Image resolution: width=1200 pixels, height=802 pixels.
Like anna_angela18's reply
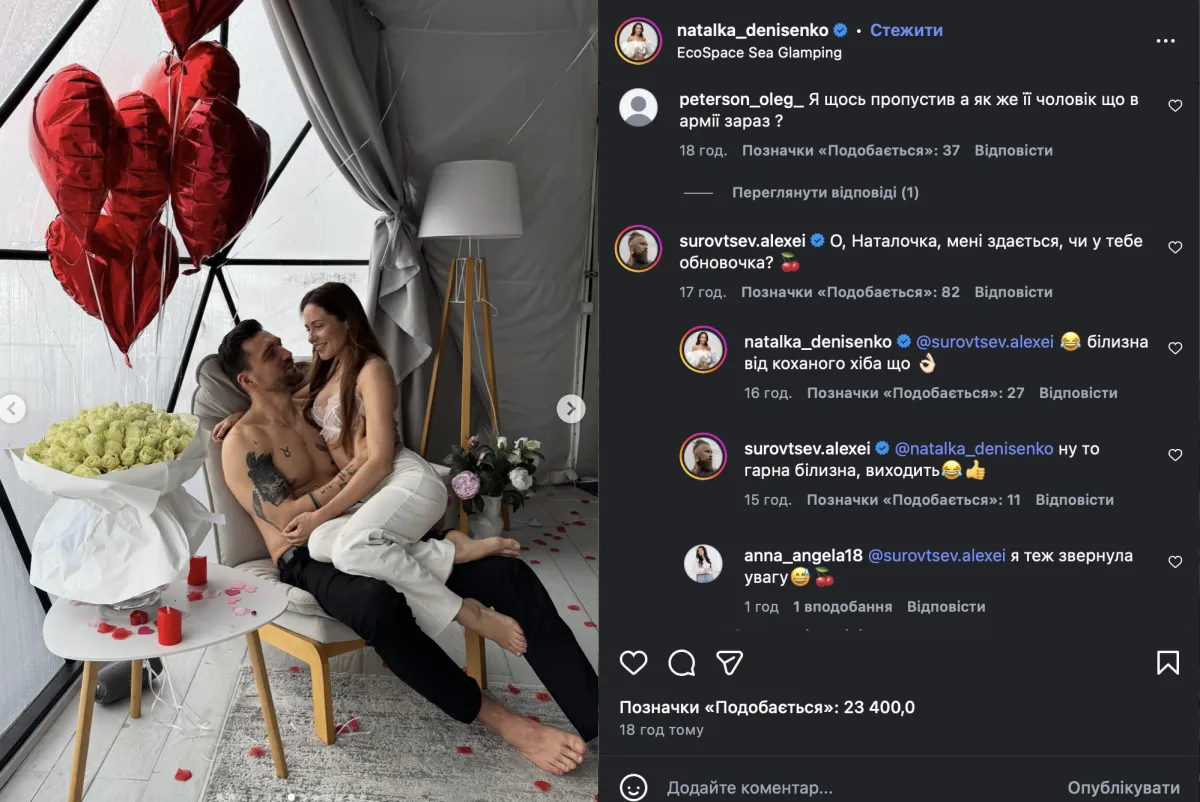pos(1175,562)
